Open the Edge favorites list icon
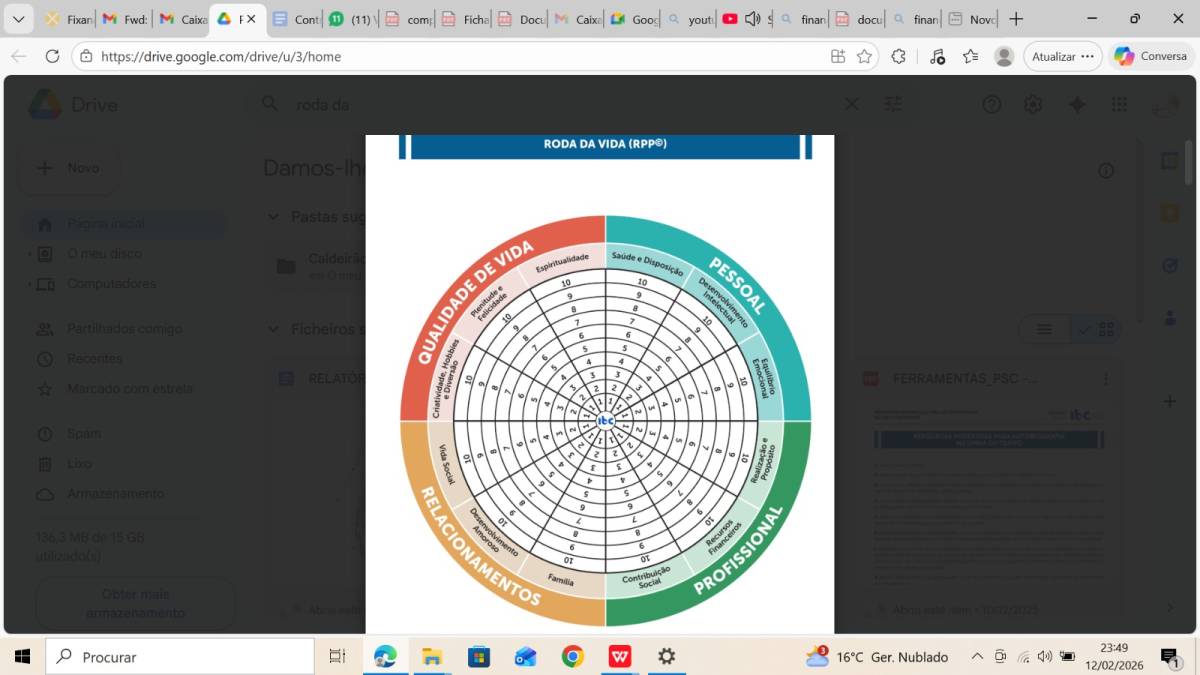This screenshot has height=675, width=1200. 970,57
